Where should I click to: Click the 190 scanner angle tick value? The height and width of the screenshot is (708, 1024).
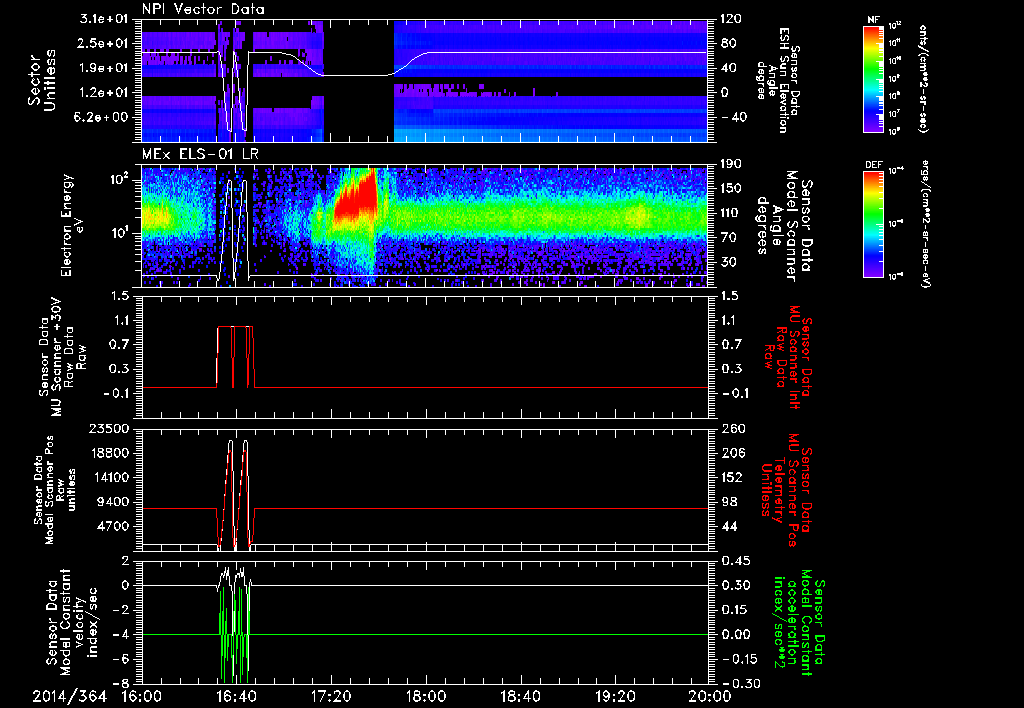[x=731, y=164]
